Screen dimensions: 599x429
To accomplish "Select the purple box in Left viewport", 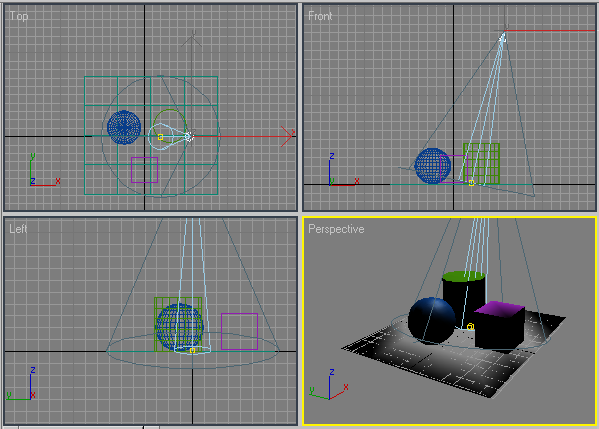I will [x=240, y=331].
